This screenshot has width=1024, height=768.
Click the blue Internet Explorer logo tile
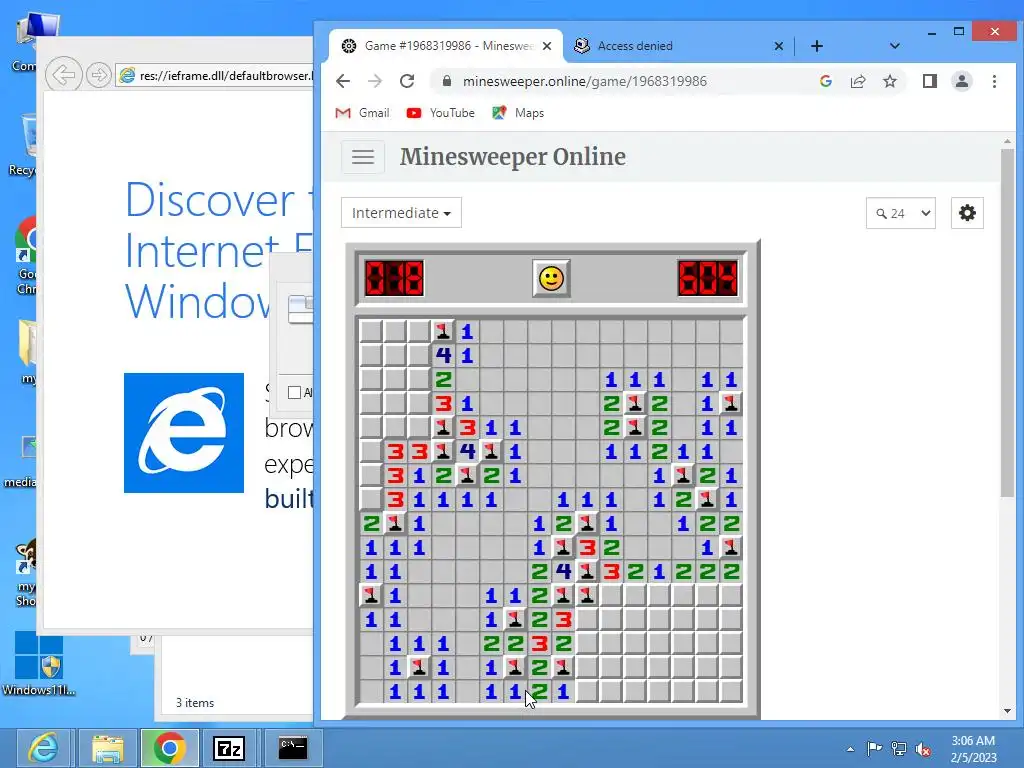coord(184,433)
